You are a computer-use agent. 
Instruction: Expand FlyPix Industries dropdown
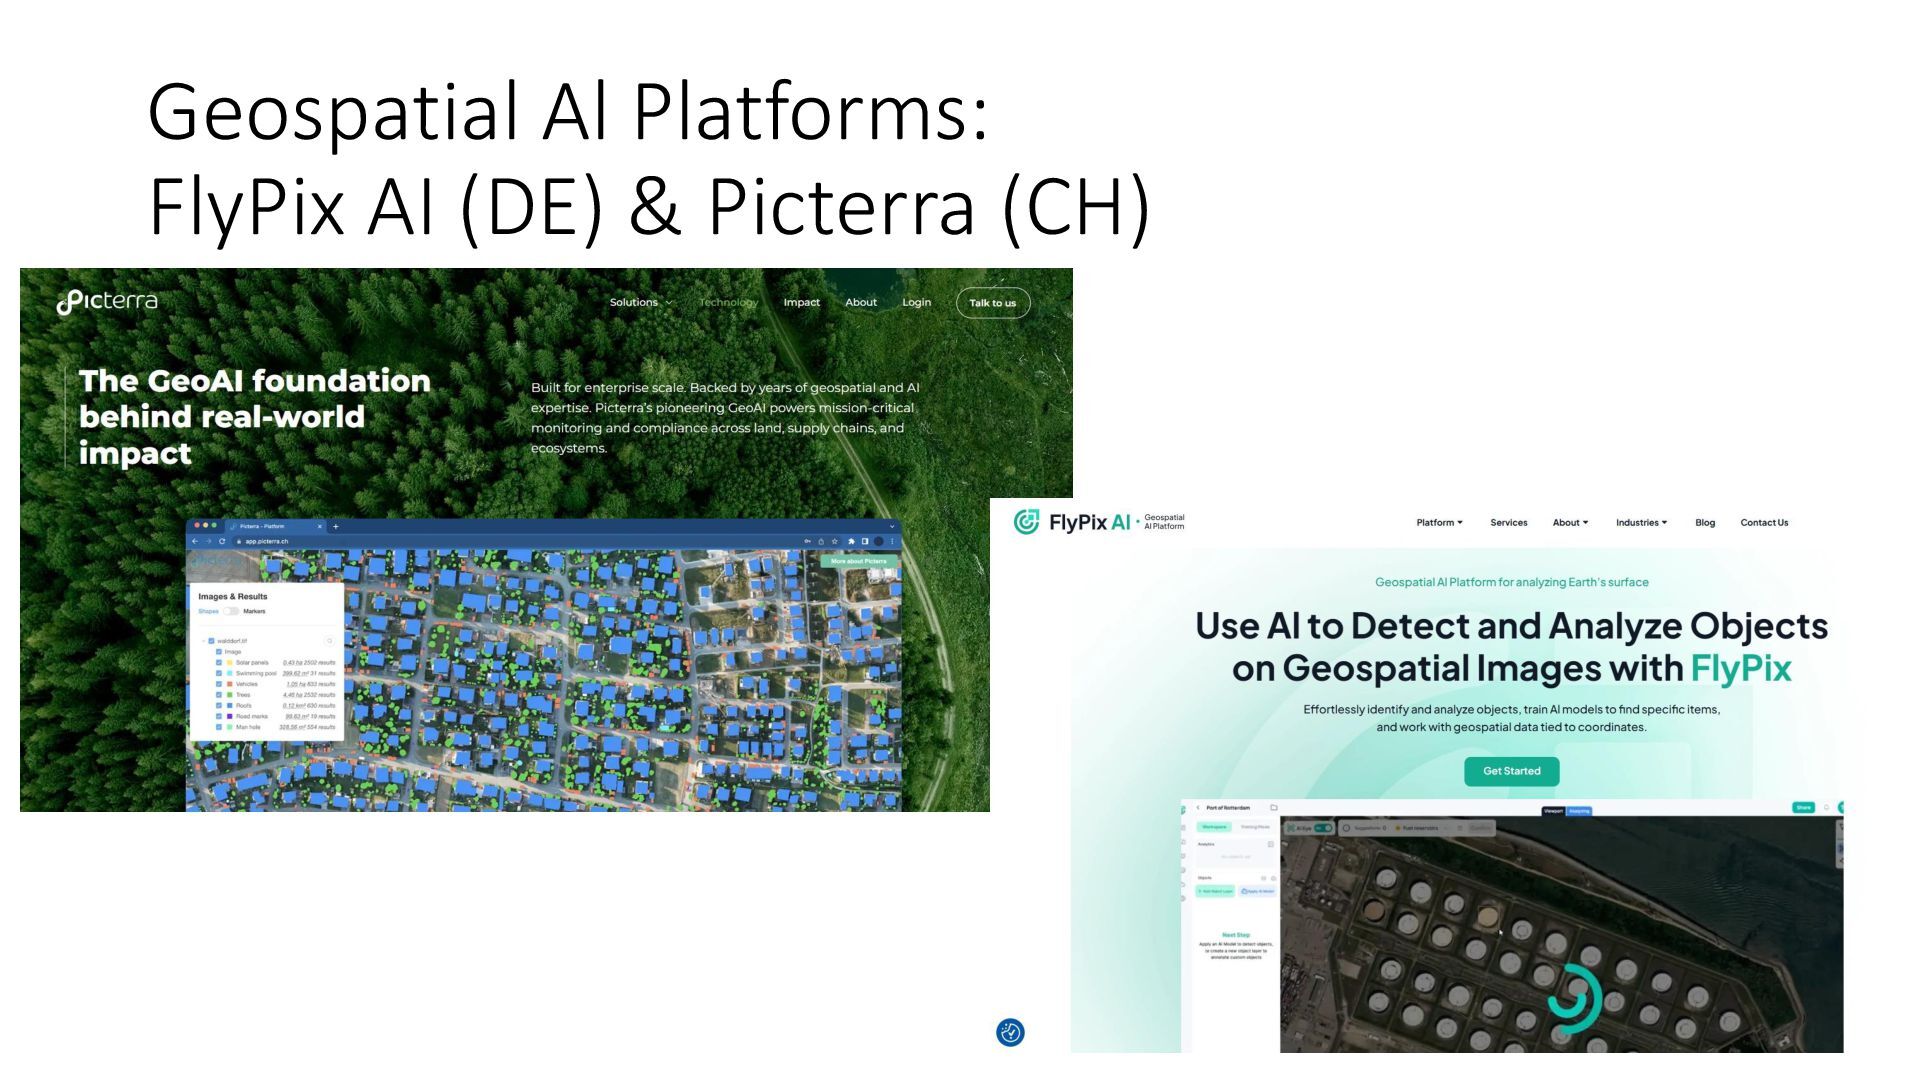click(1641, 522)
